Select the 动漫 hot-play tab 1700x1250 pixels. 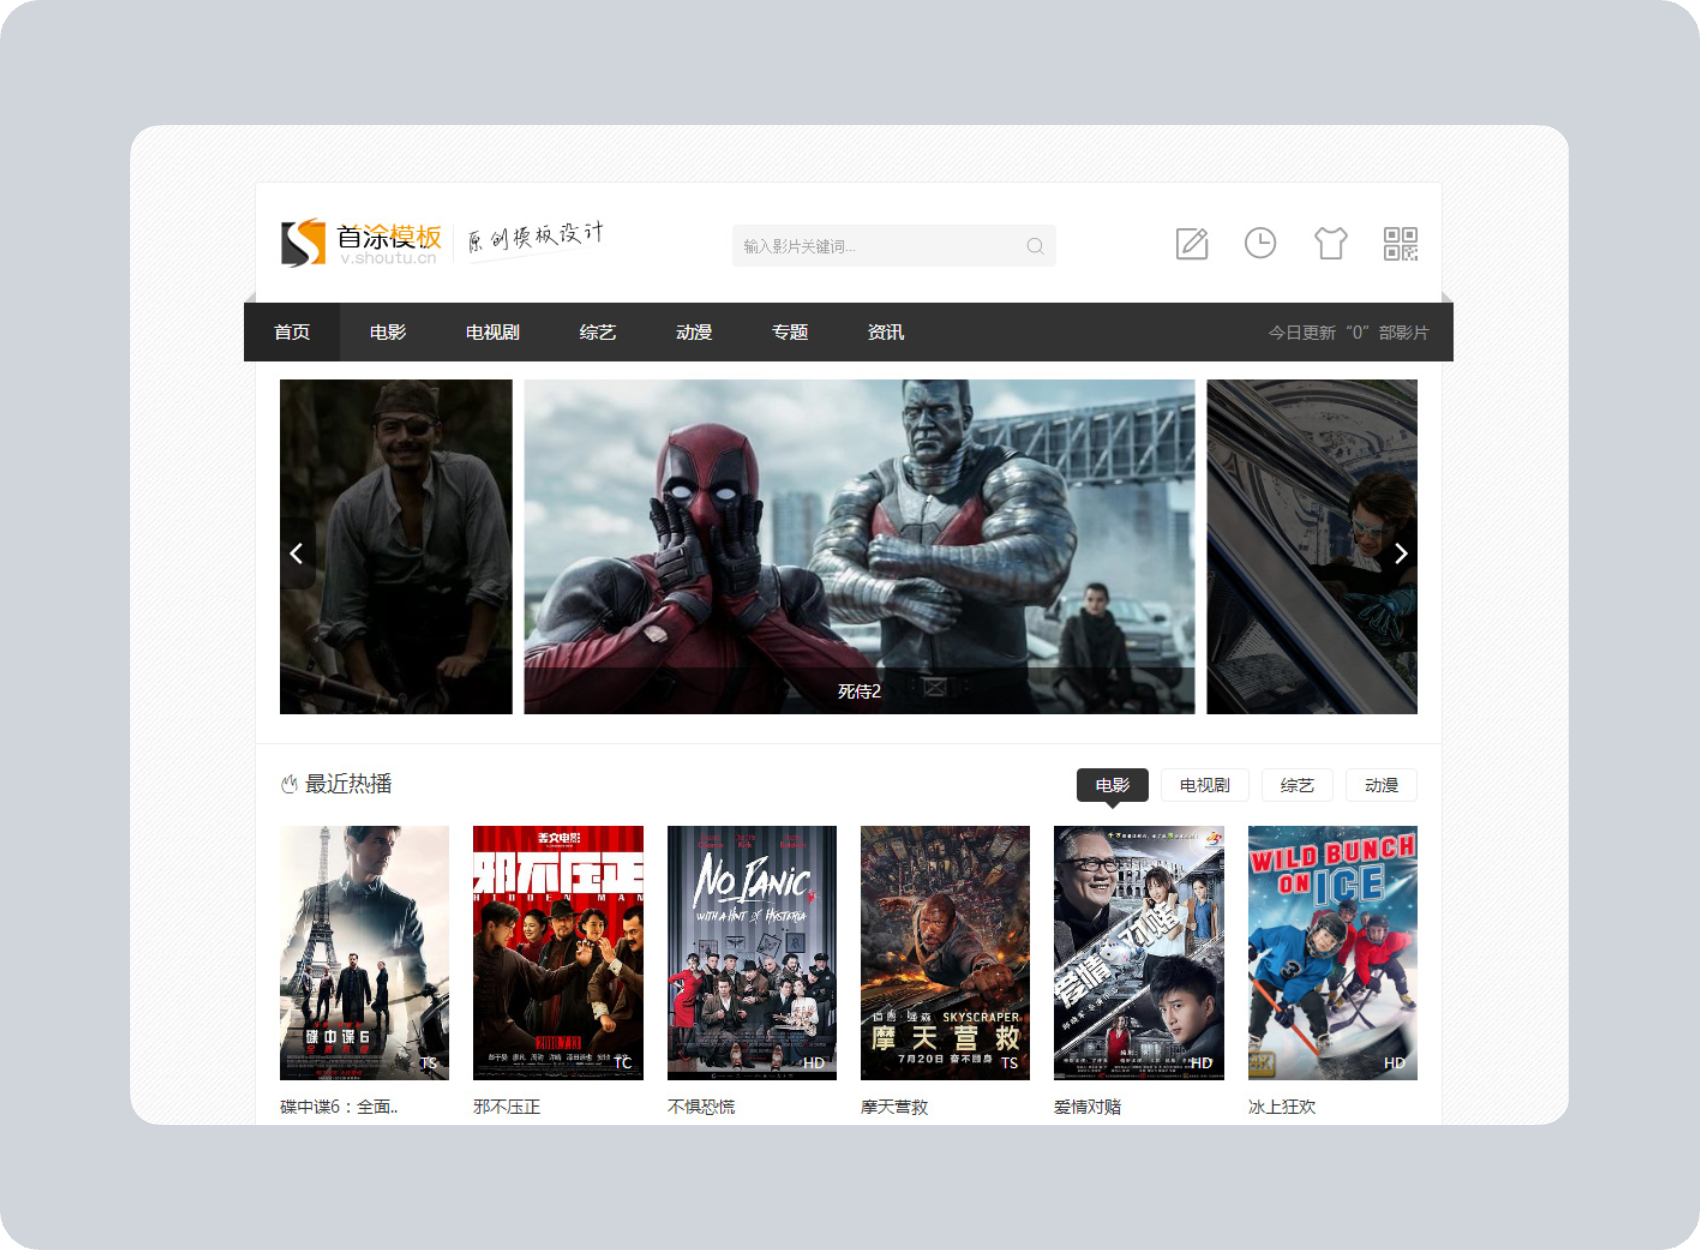click(x=1382, y=785)
